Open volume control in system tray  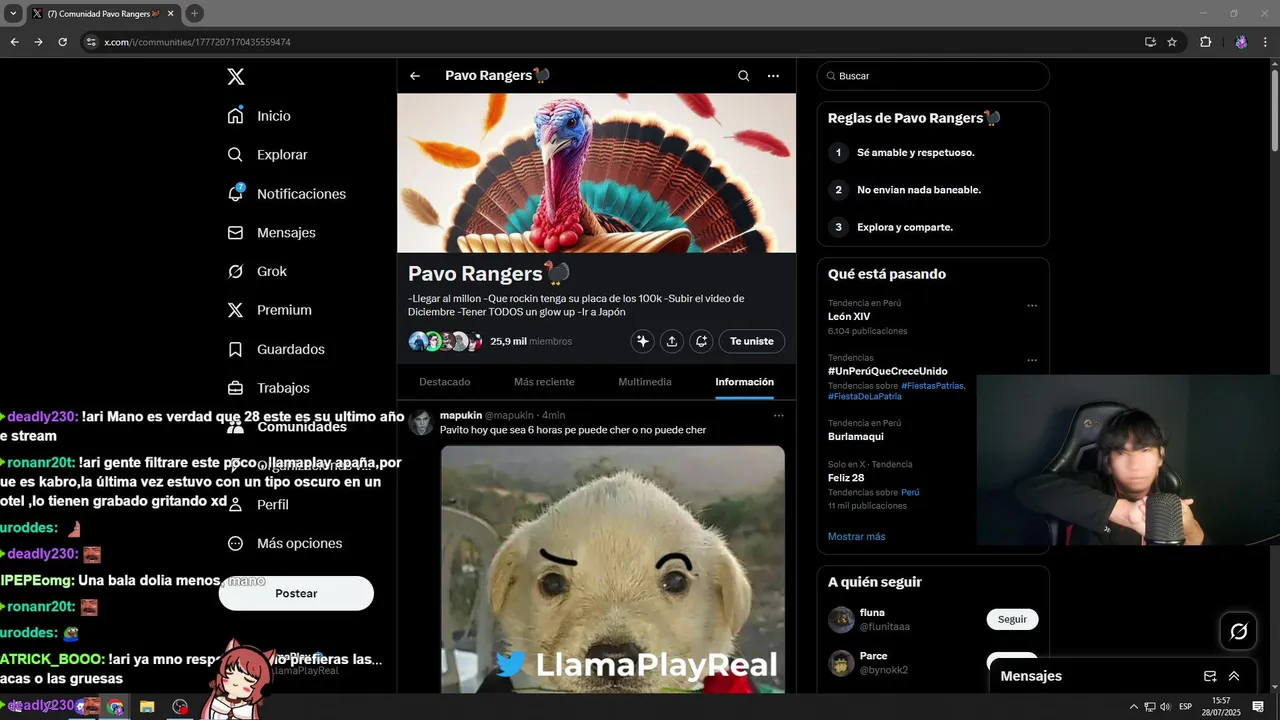(x=1166, y=707)
